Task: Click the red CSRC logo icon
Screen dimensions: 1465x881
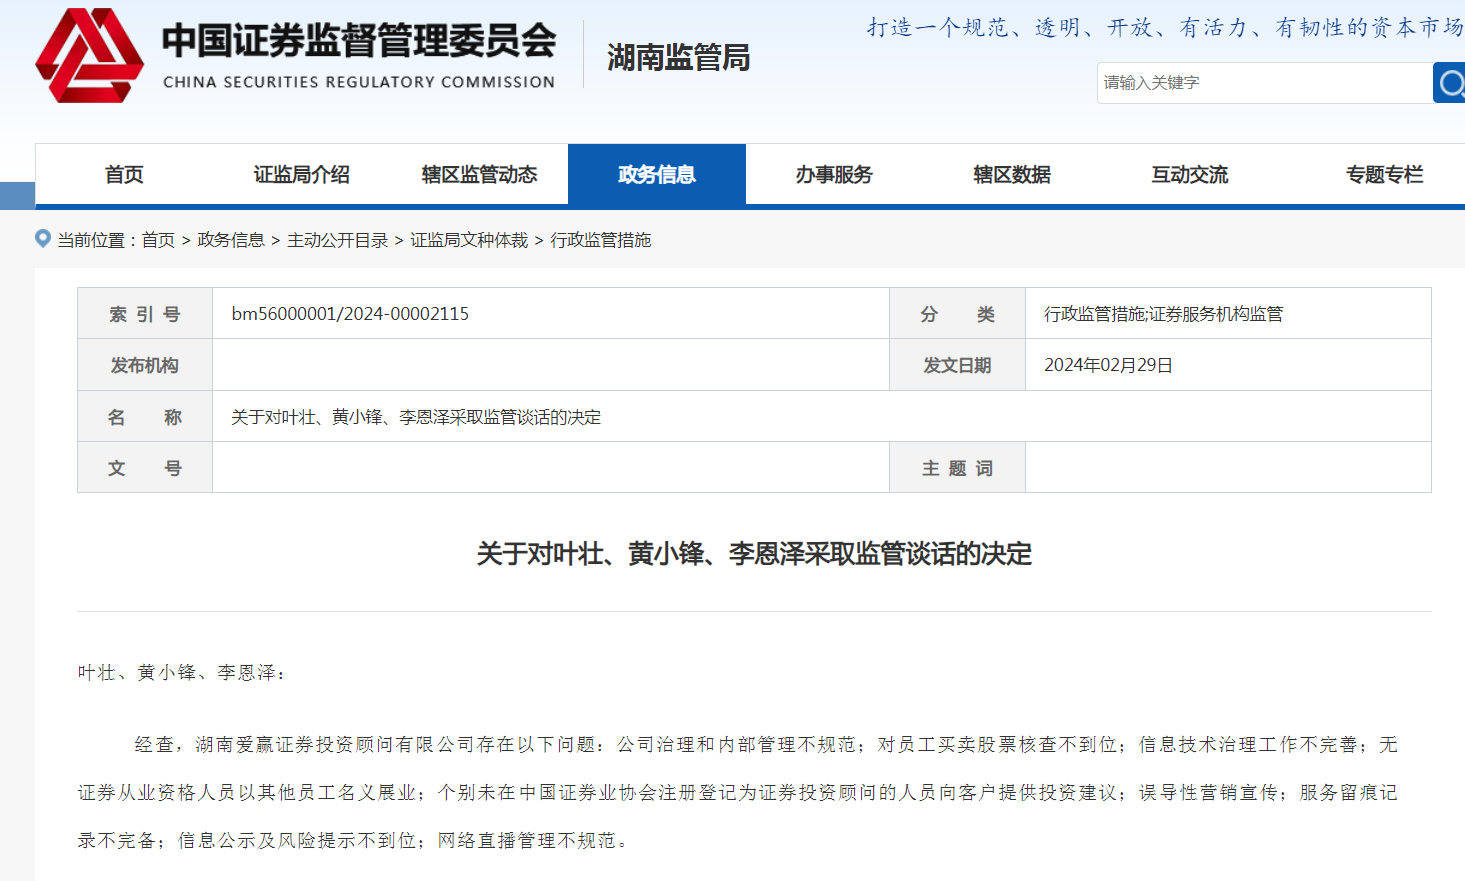Action: tap(89, 56)
